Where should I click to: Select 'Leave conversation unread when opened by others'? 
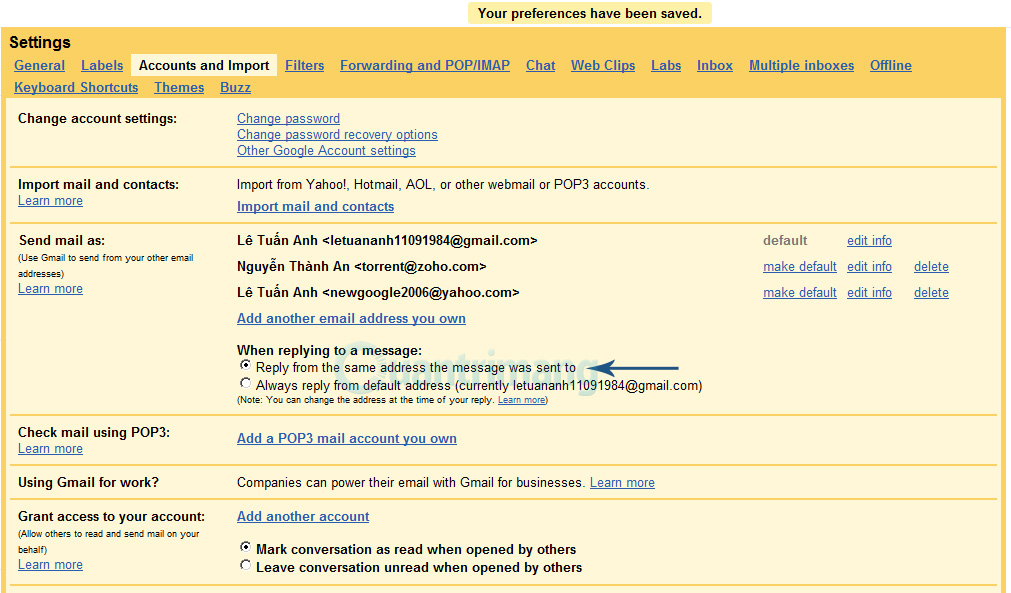click(245, 565)
